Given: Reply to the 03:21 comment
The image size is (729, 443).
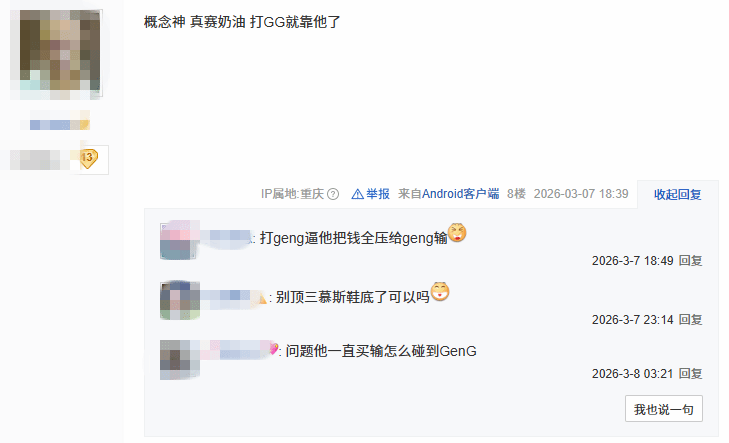Looking at the screenshot, I should [690, 374].
